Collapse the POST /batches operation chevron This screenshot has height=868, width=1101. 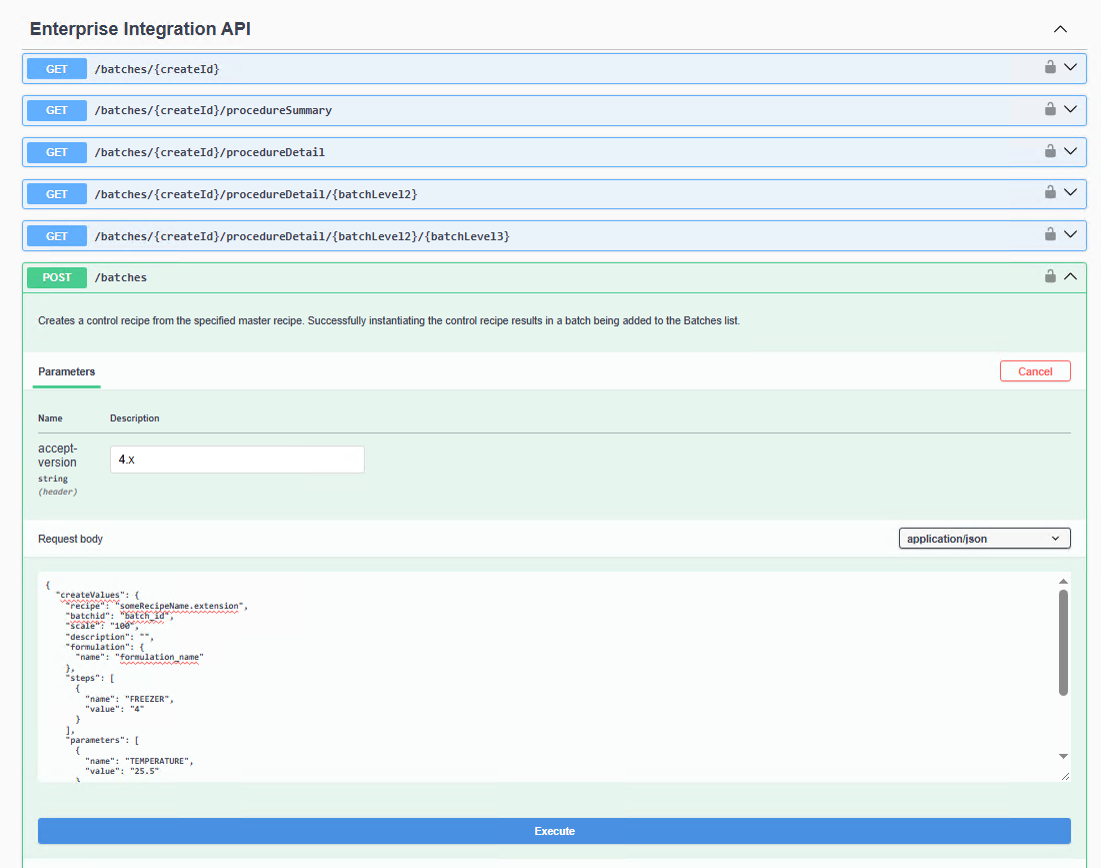click(x=1070, y=276)
